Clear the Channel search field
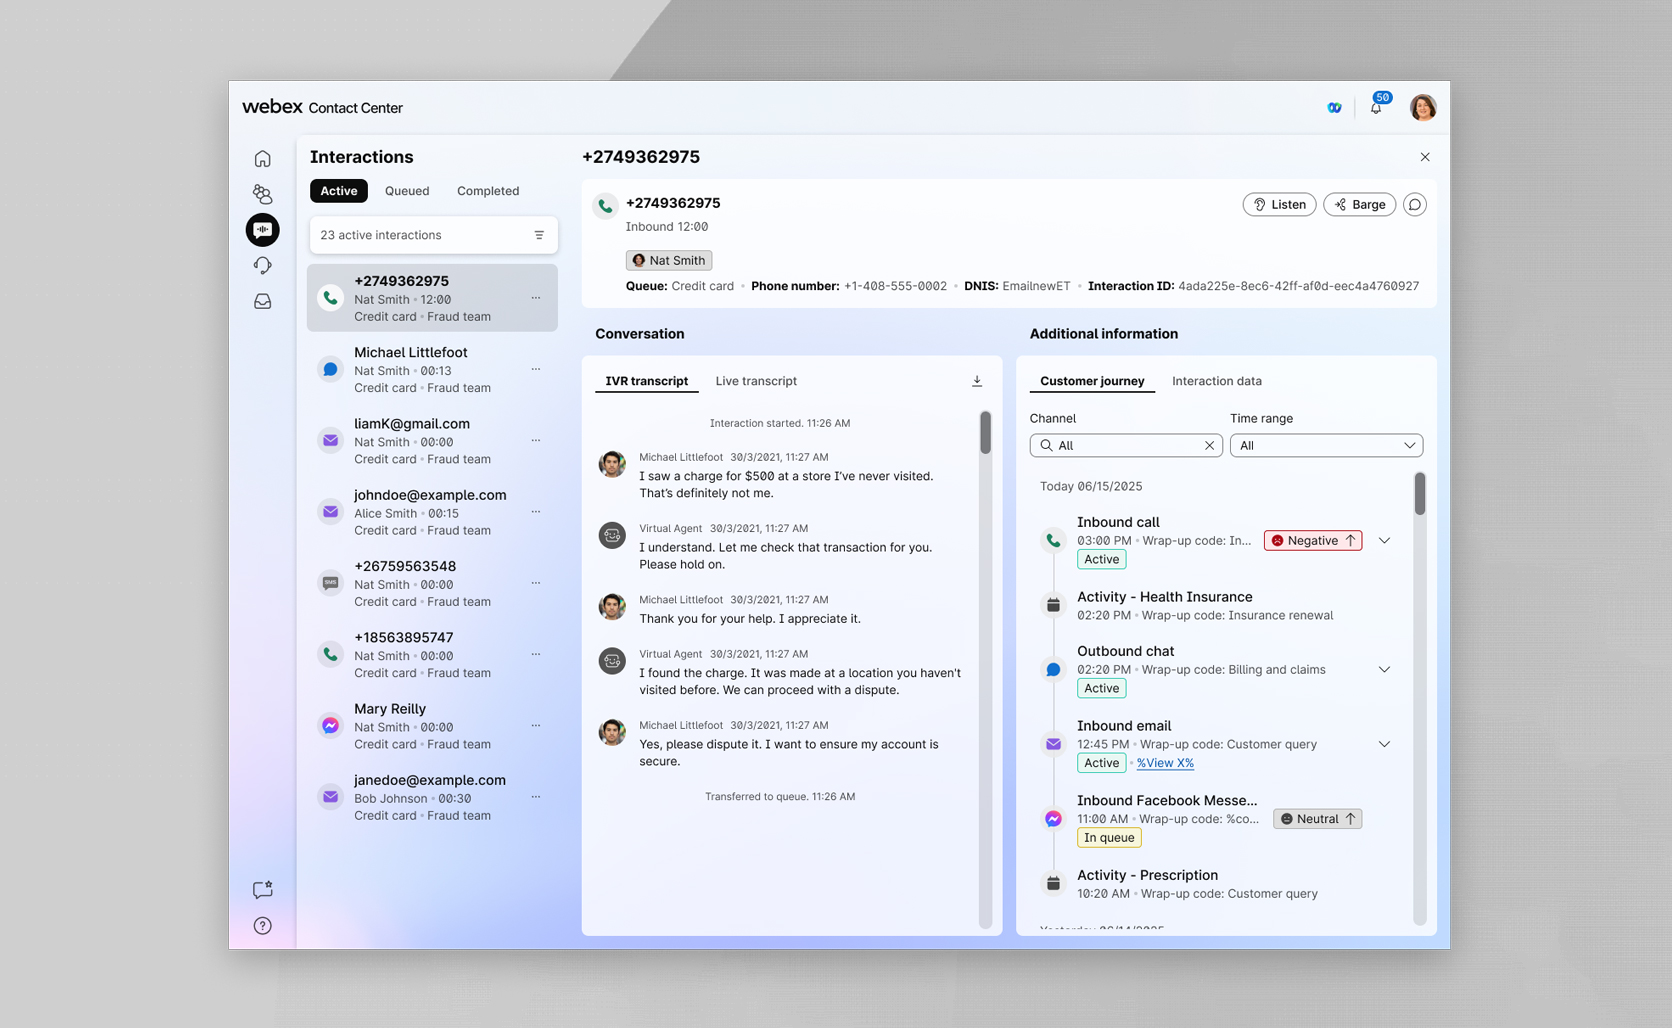Image resolution: width=1672 pixels, height=1028 pixels. (1209, 446)
